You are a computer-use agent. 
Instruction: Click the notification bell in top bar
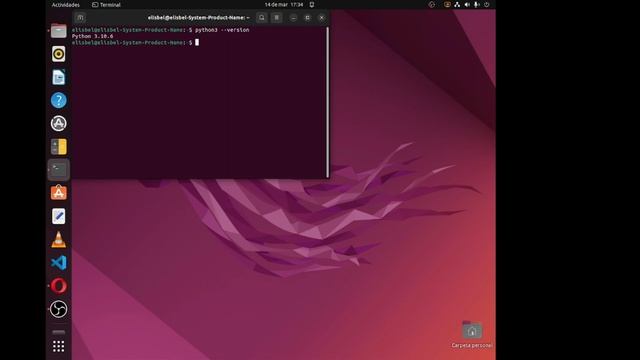[312, 5]
